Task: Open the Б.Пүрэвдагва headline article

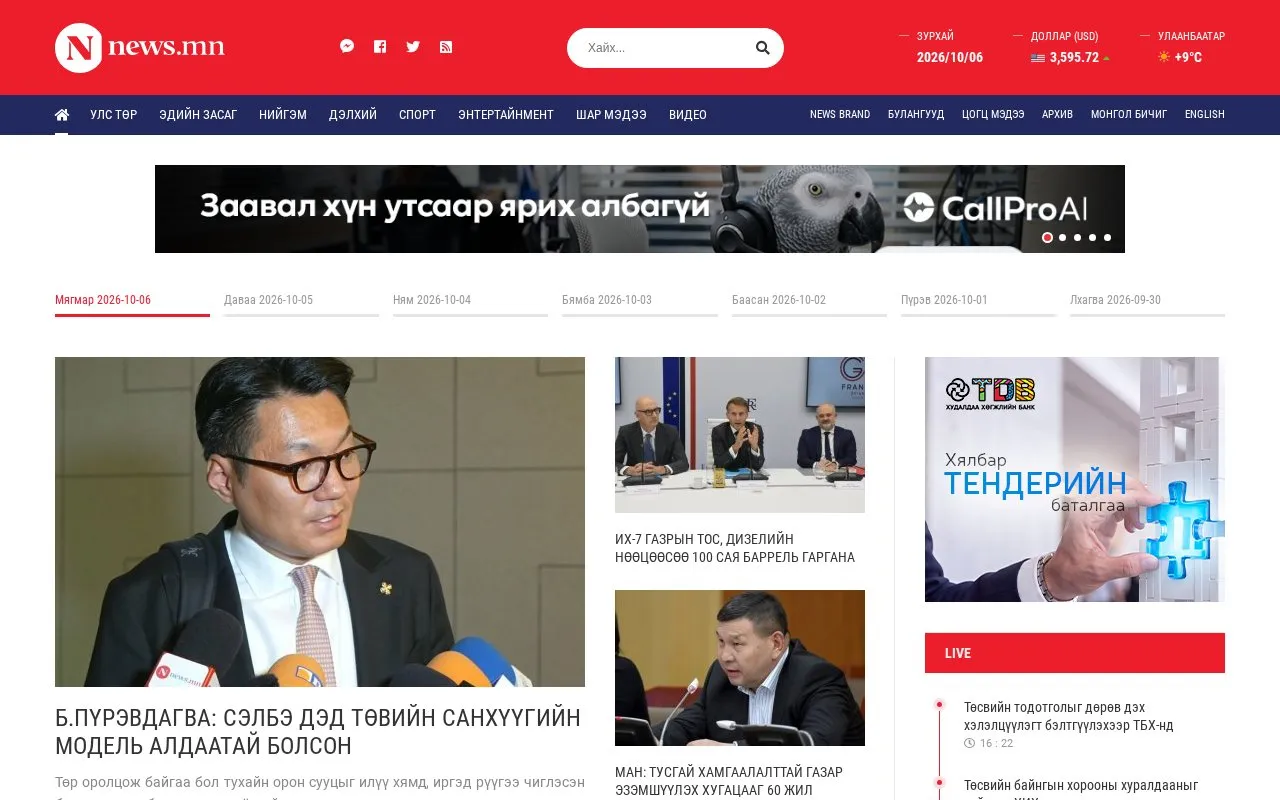Action: [318, 732]
